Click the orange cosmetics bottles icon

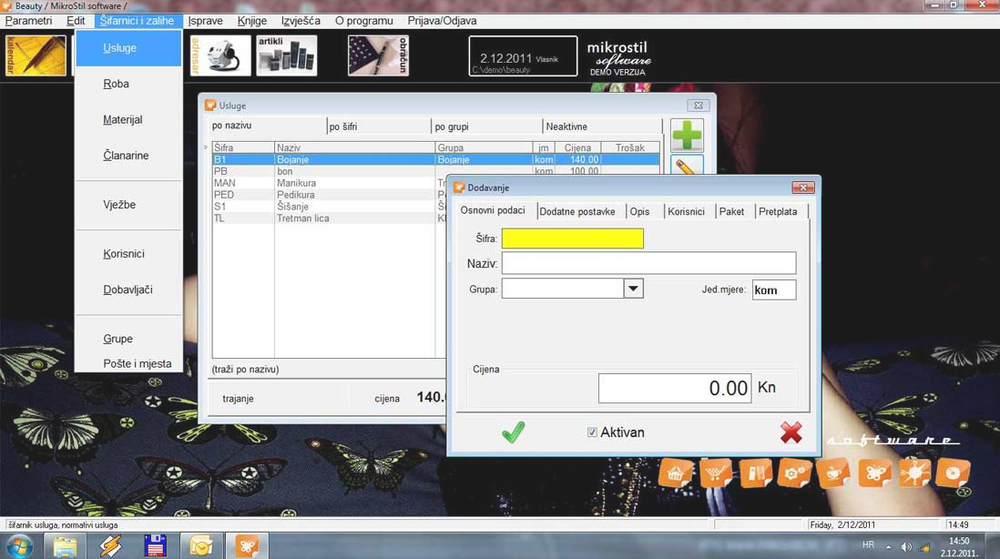(756, 474)
